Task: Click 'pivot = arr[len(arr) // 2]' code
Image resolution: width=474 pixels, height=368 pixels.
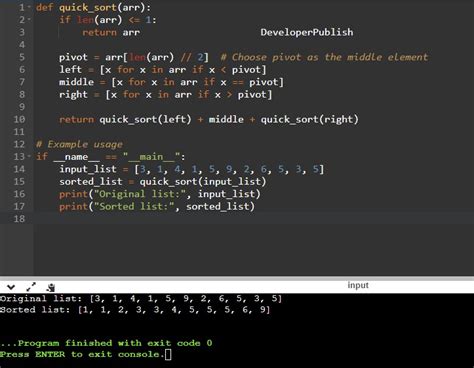Action: point(134,57)
